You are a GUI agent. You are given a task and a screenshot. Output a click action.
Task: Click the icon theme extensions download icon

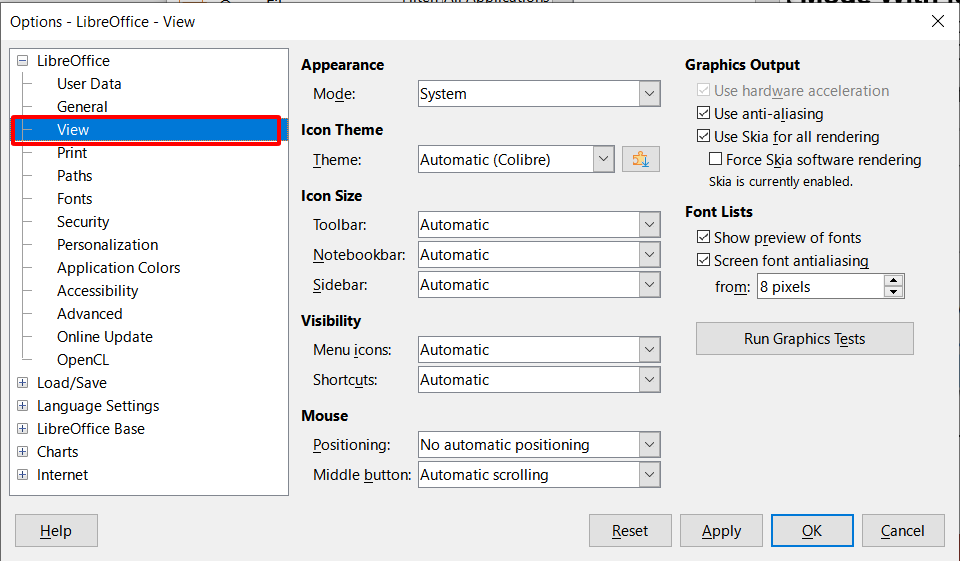click(x=641, y=159)
